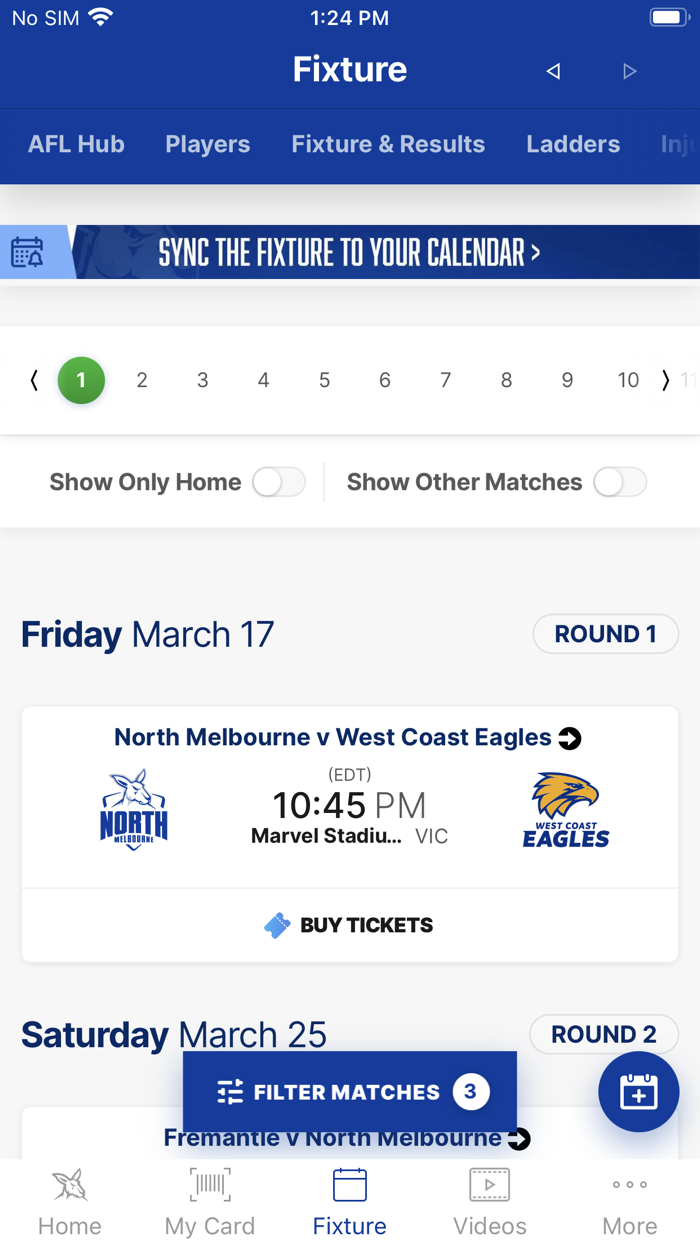This screenshot has width=700, height=1244.
Task: Switch to the Ladders tab
Action: tap(573, 144)
